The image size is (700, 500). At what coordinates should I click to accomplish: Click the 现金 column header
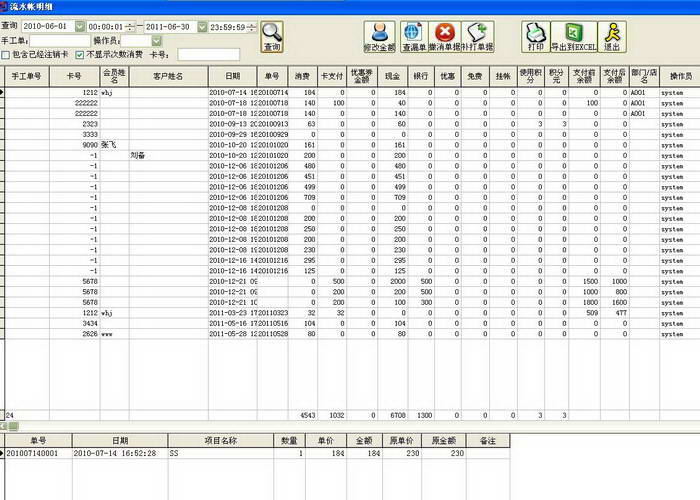coord(392,76)
